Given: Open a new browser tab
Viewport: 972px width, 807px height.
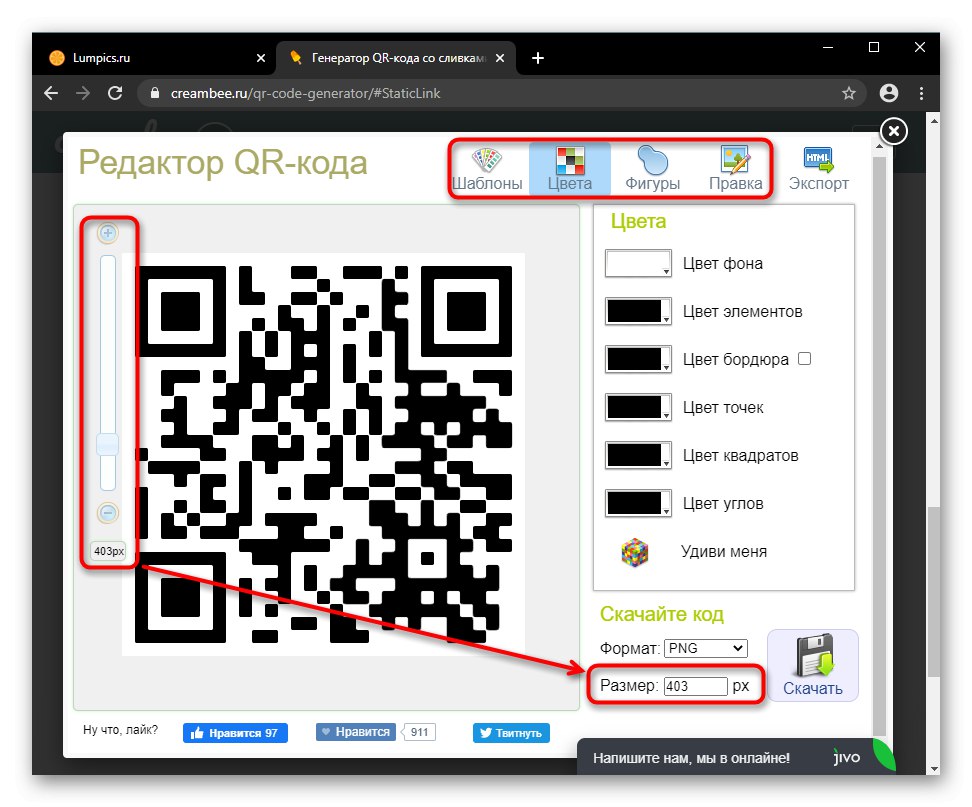Looking at the screenshot, I should (x=538, y=58).
